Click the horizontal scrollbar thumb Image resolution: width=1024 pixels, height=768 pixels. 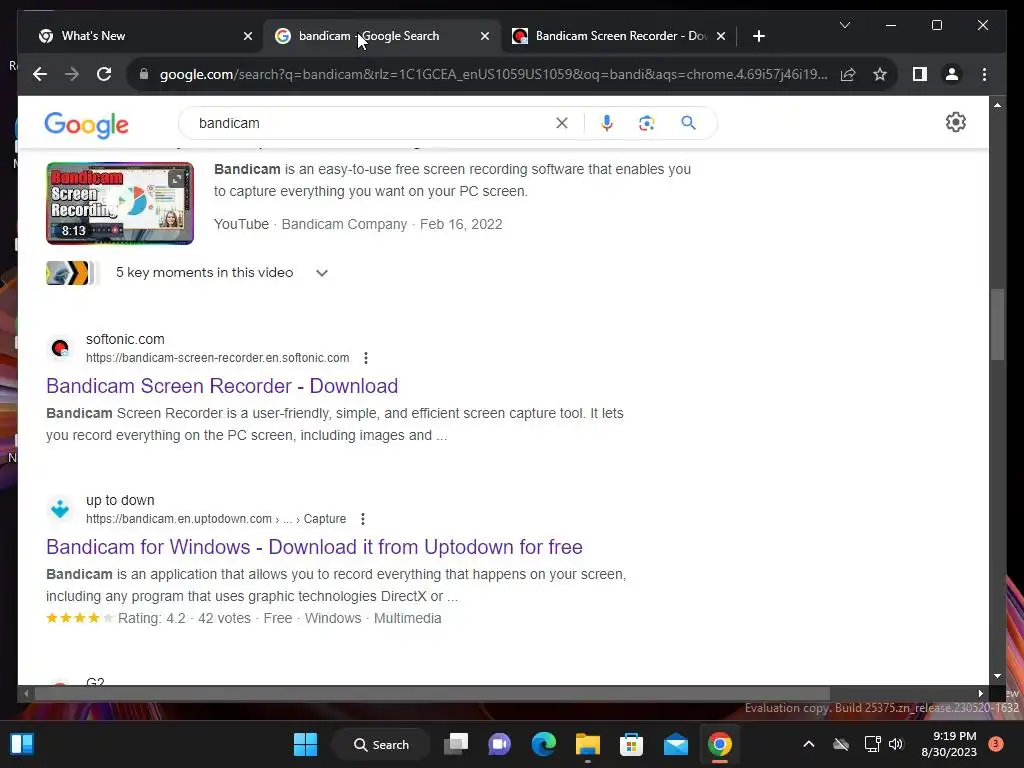[432, 694]
